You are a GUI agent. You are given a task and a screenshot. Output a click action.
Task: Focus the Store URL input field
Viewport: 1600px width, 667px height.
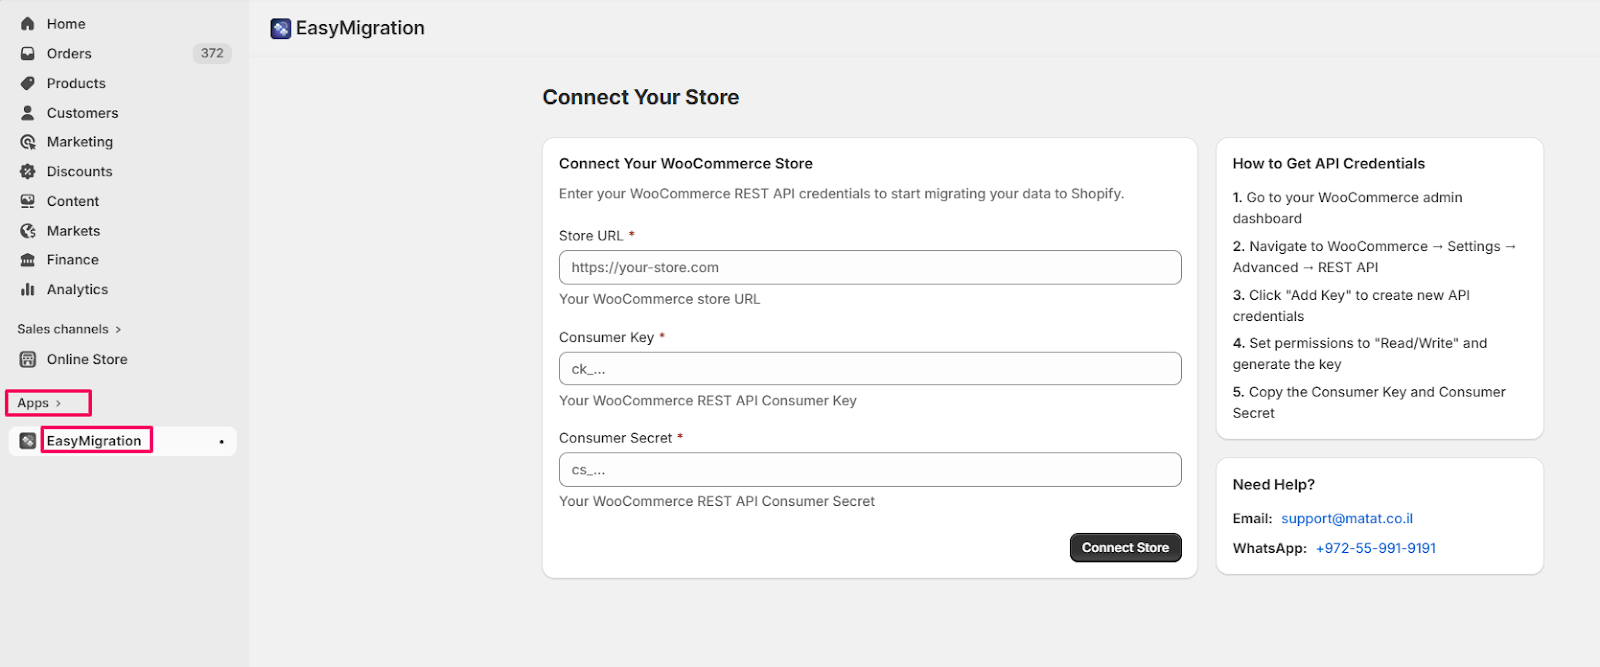pos(870,268)
